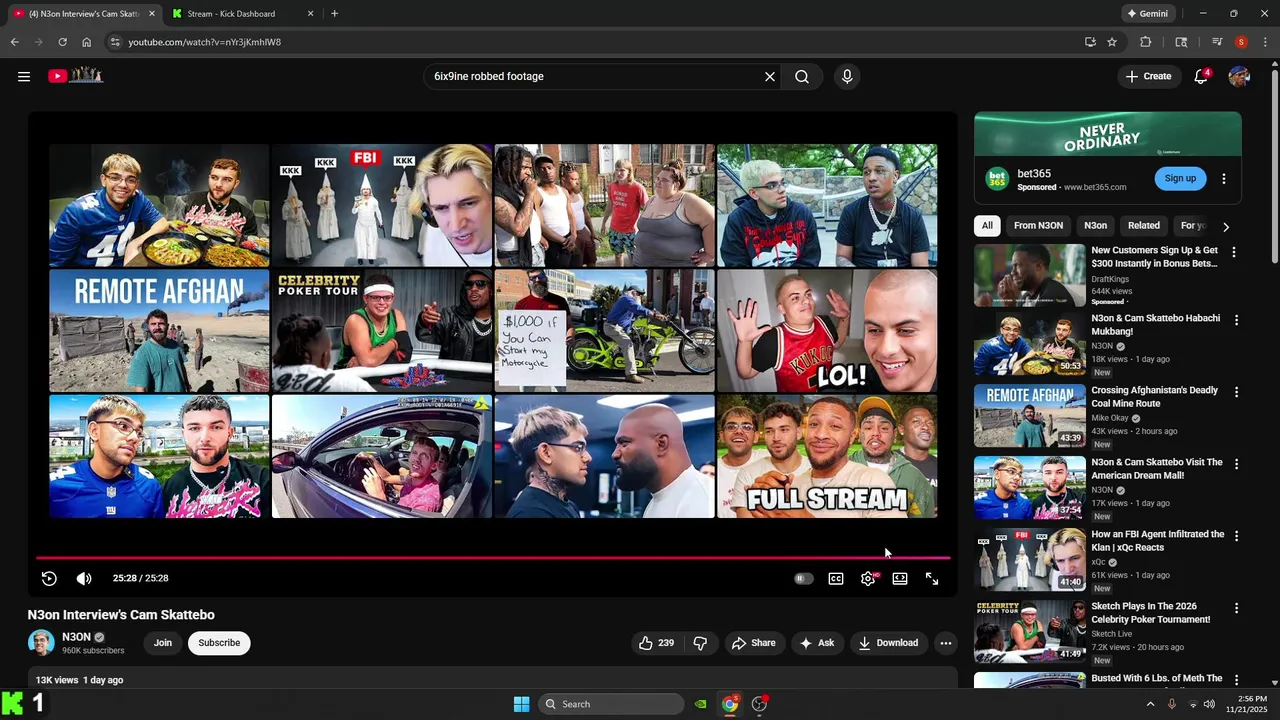Open Gemini in Chrome

[x=1147, y=14]
